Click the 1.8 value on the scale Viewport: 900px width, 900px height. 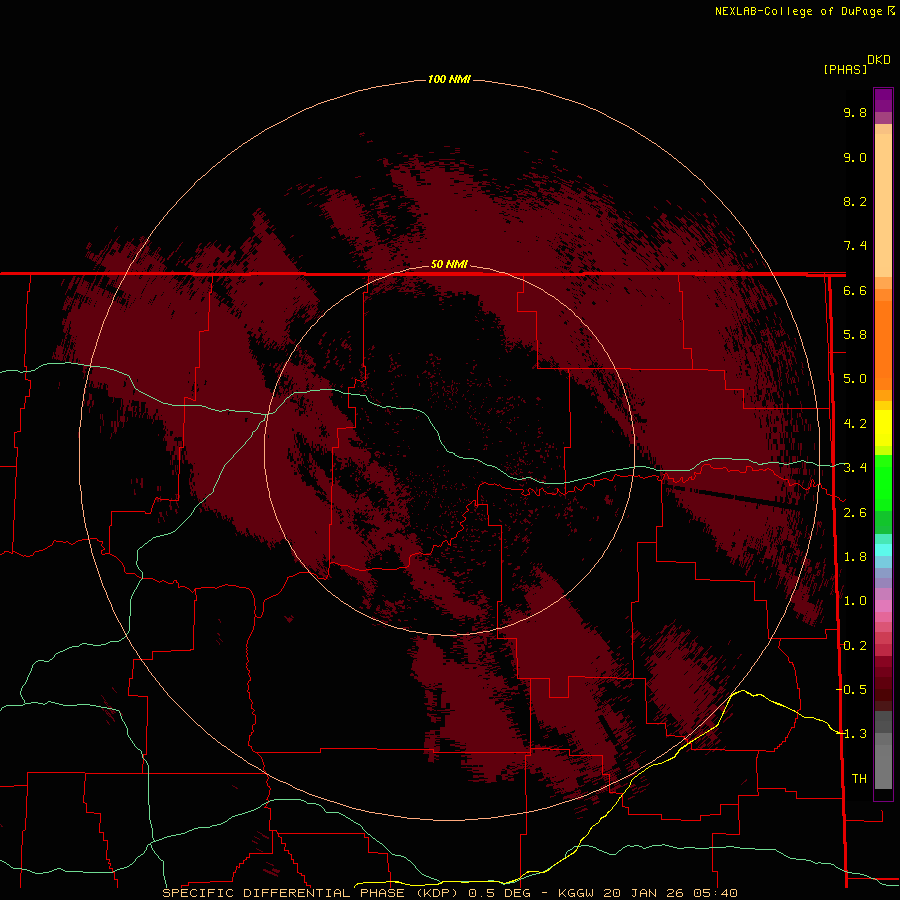point(855,557)
